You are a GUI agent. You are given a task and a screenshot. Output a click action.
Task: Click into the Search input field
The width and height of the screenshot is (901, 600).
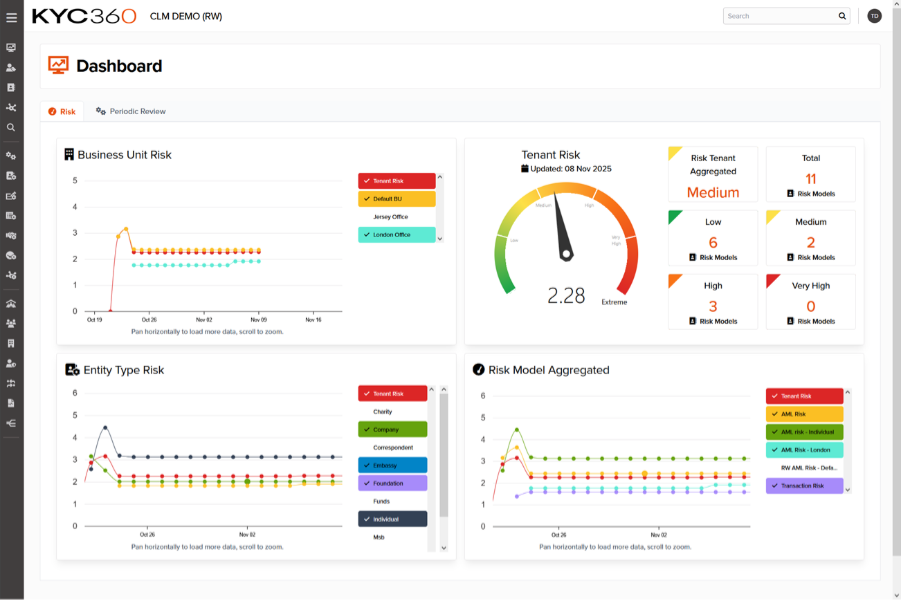pyautogui.click(x=780, y=16)
